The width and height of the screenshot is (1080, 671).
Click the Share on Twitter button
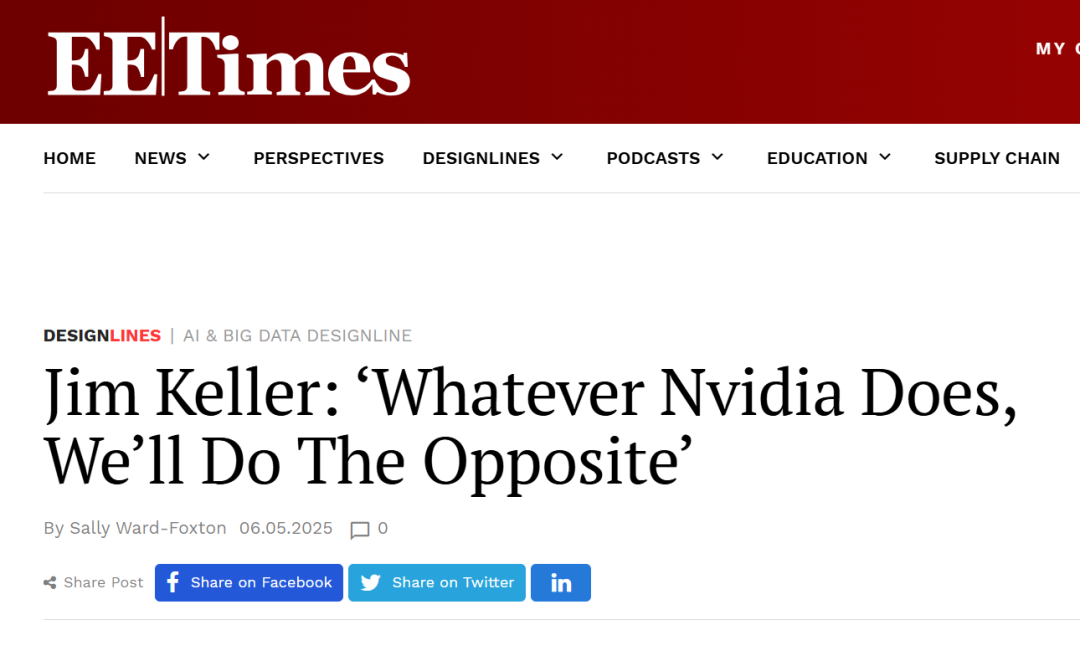[x=437, y=583]
